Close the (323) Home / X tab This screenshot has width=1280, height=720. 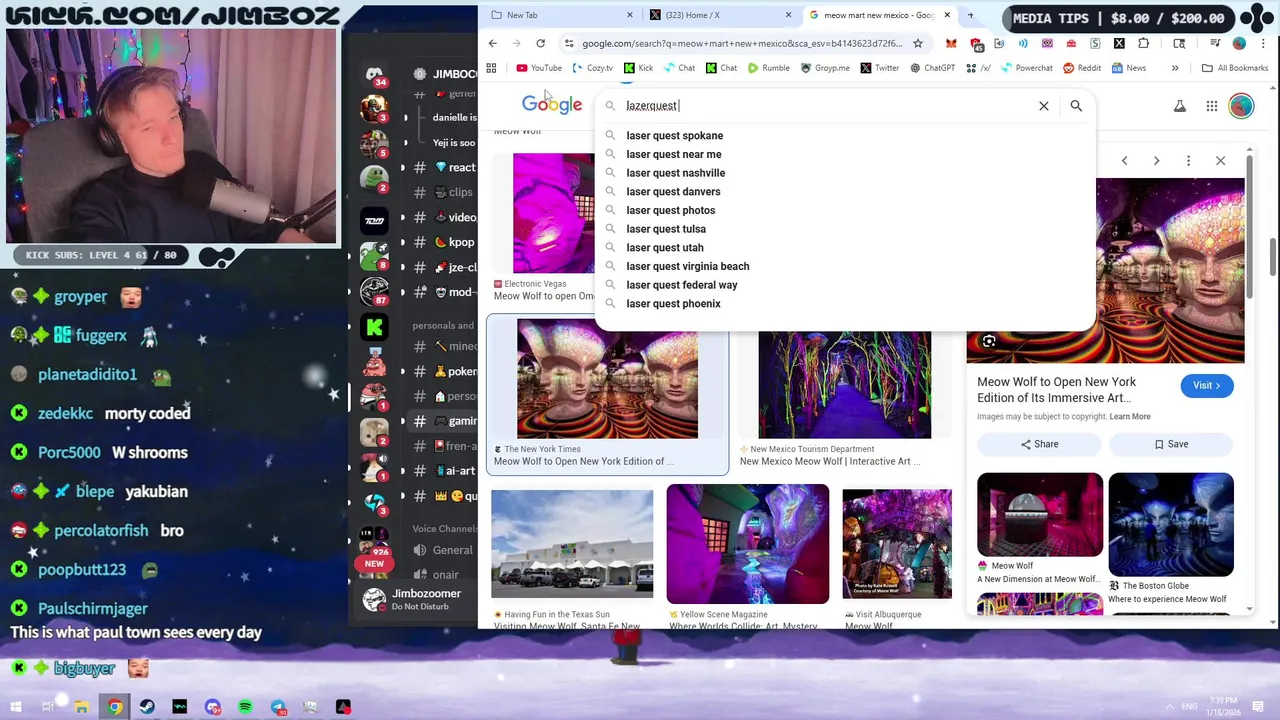(x=788, y=15)
